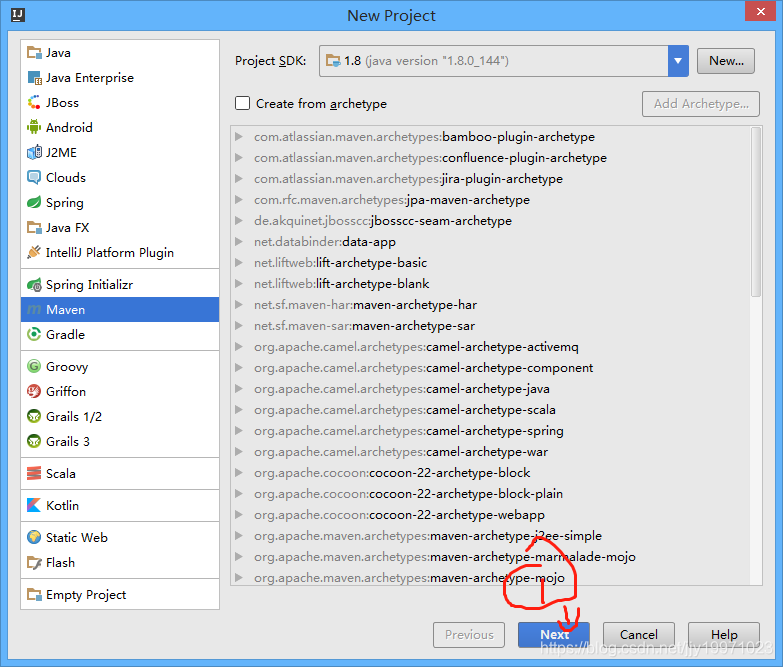783x667 pixels.
Task: Select camel-archetype-java row
Action: tap(492, 388)
